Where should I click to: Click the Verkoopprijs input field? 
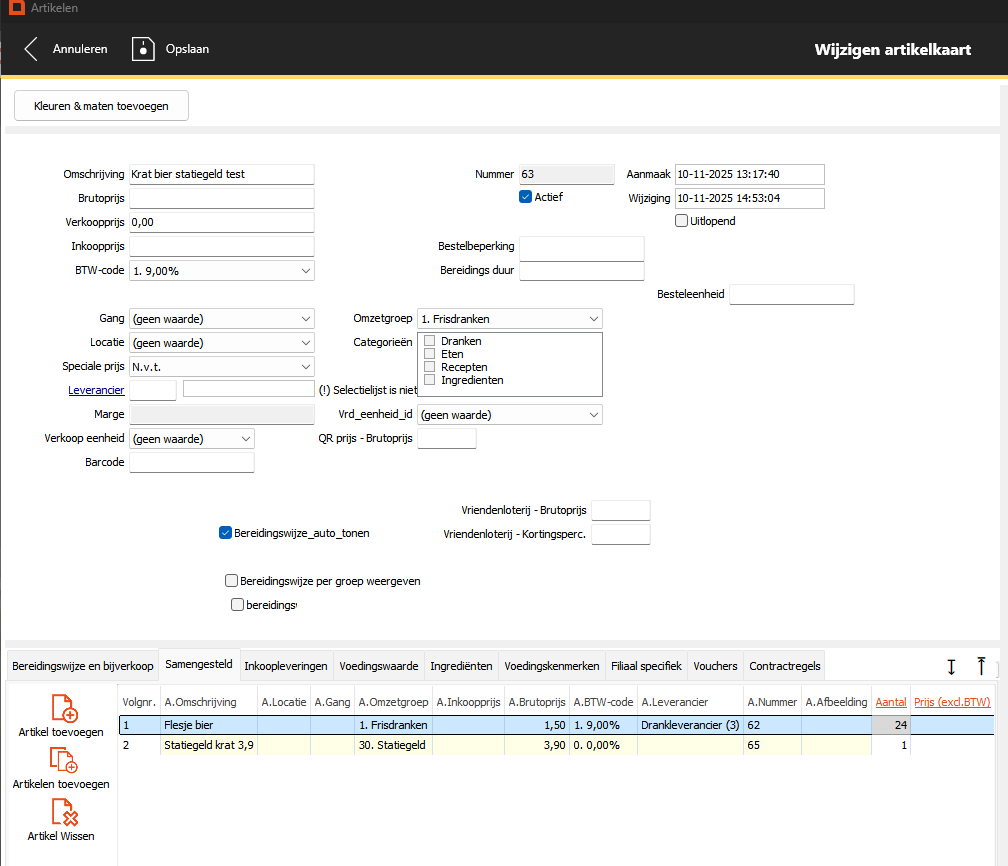(x=222, y=222)
